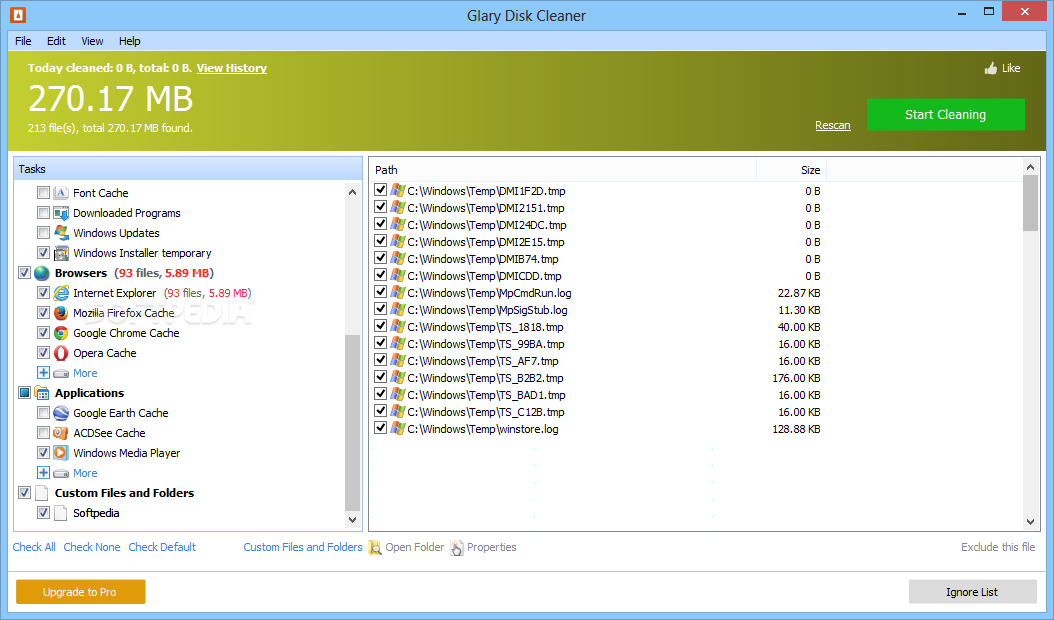
Task: Click the file list scroll up arrow
Action: 1030,167
